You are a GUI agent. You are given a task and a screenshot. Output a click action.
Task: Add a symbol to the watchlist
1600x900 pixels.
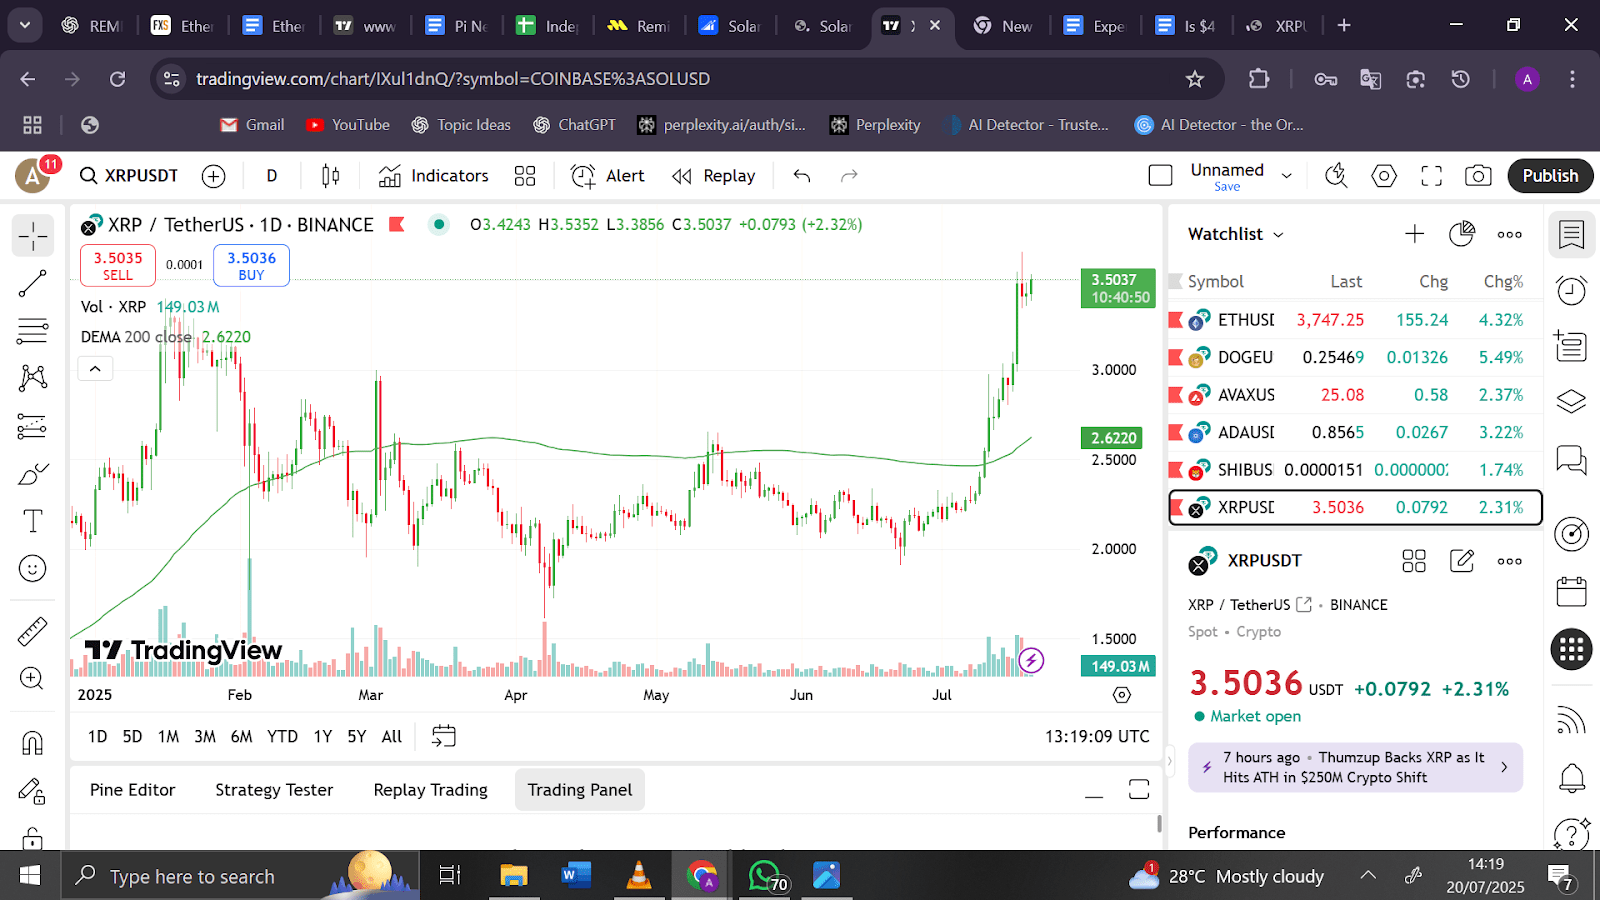1414,234
